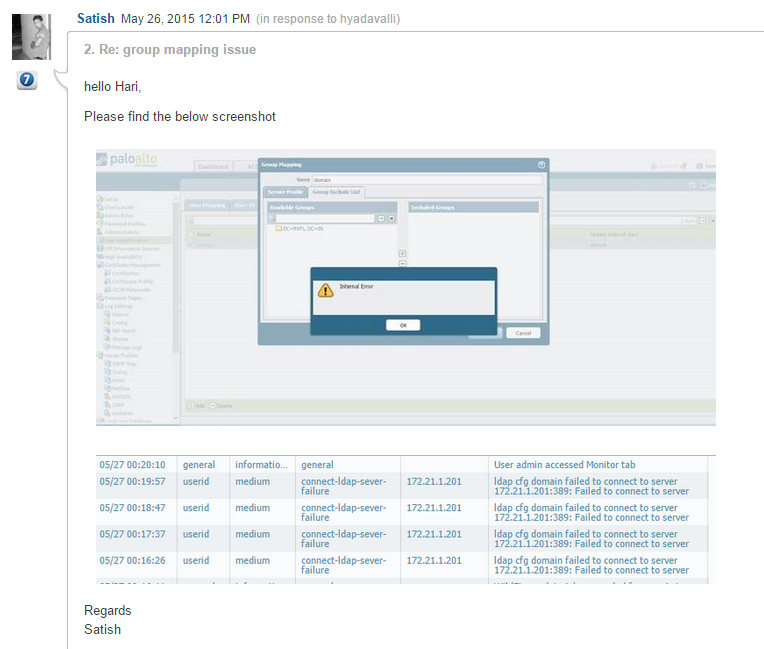Select Log Settings in the sidebar
Viewport: 764px width, 649px height.
pyautogui.click(x=115, y=306)
